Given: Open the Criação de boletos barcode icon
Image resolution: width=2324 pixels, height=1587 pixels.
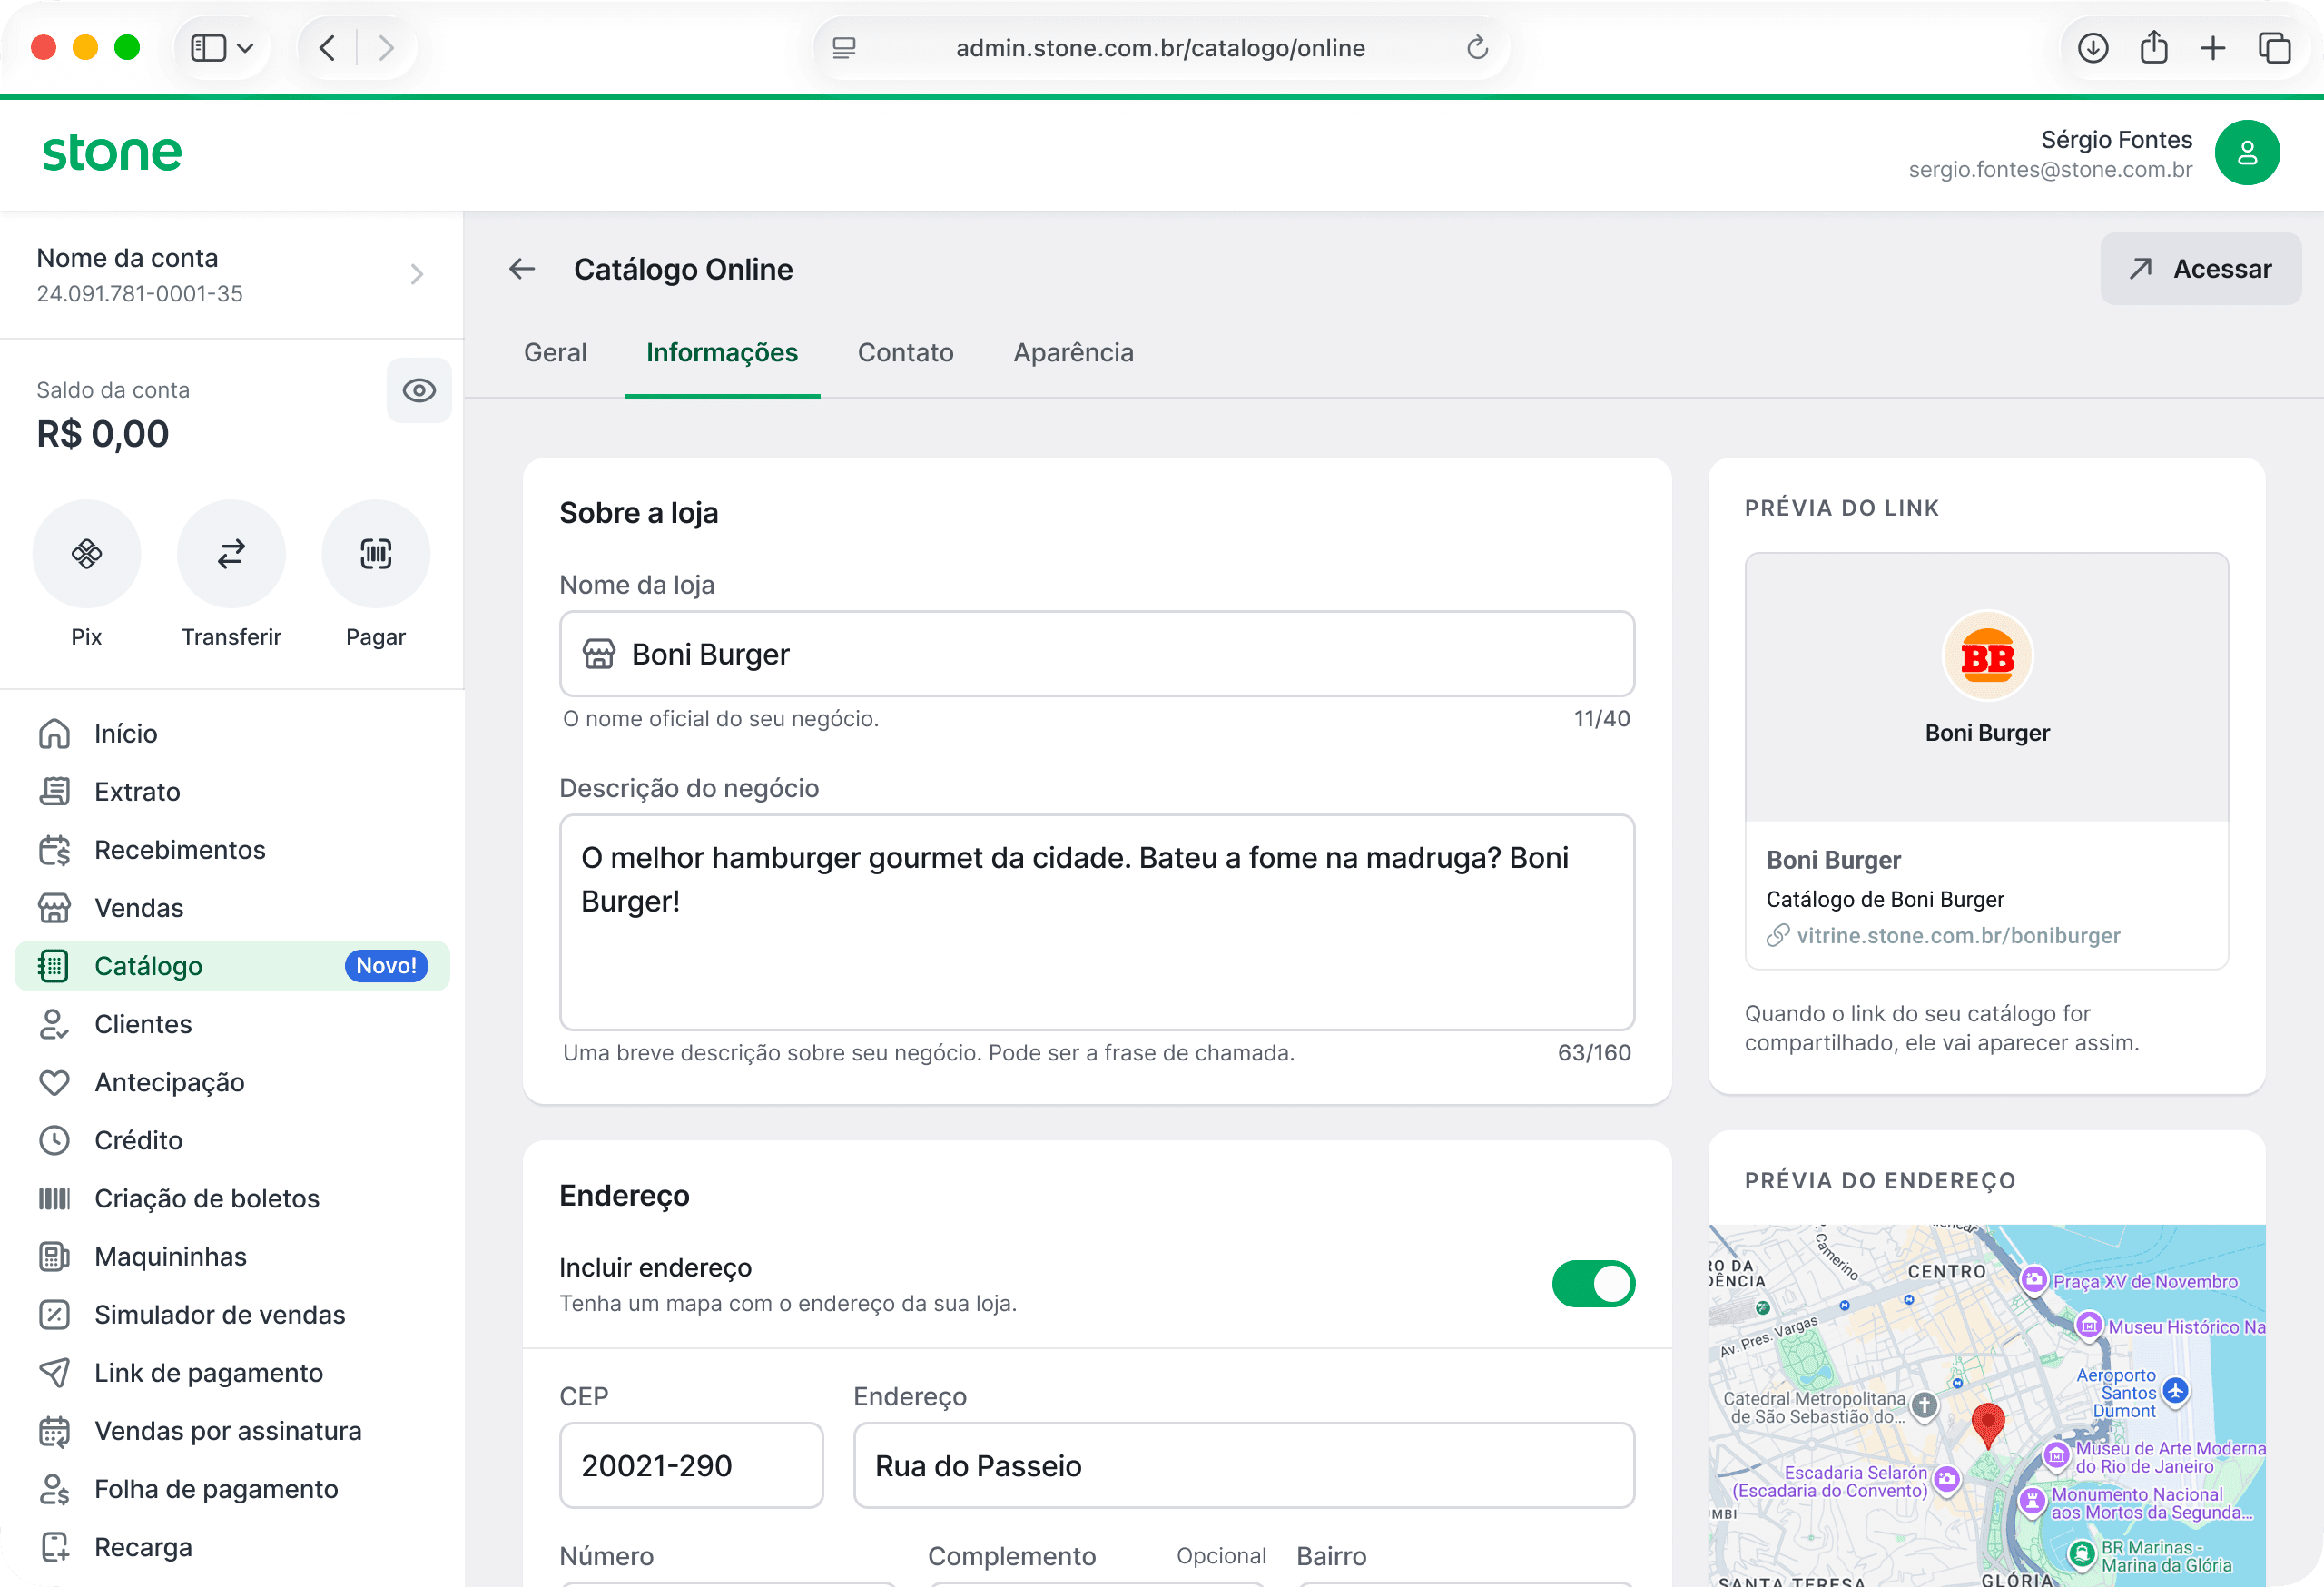Looking at the screenshot, I should pos(54,1198).
